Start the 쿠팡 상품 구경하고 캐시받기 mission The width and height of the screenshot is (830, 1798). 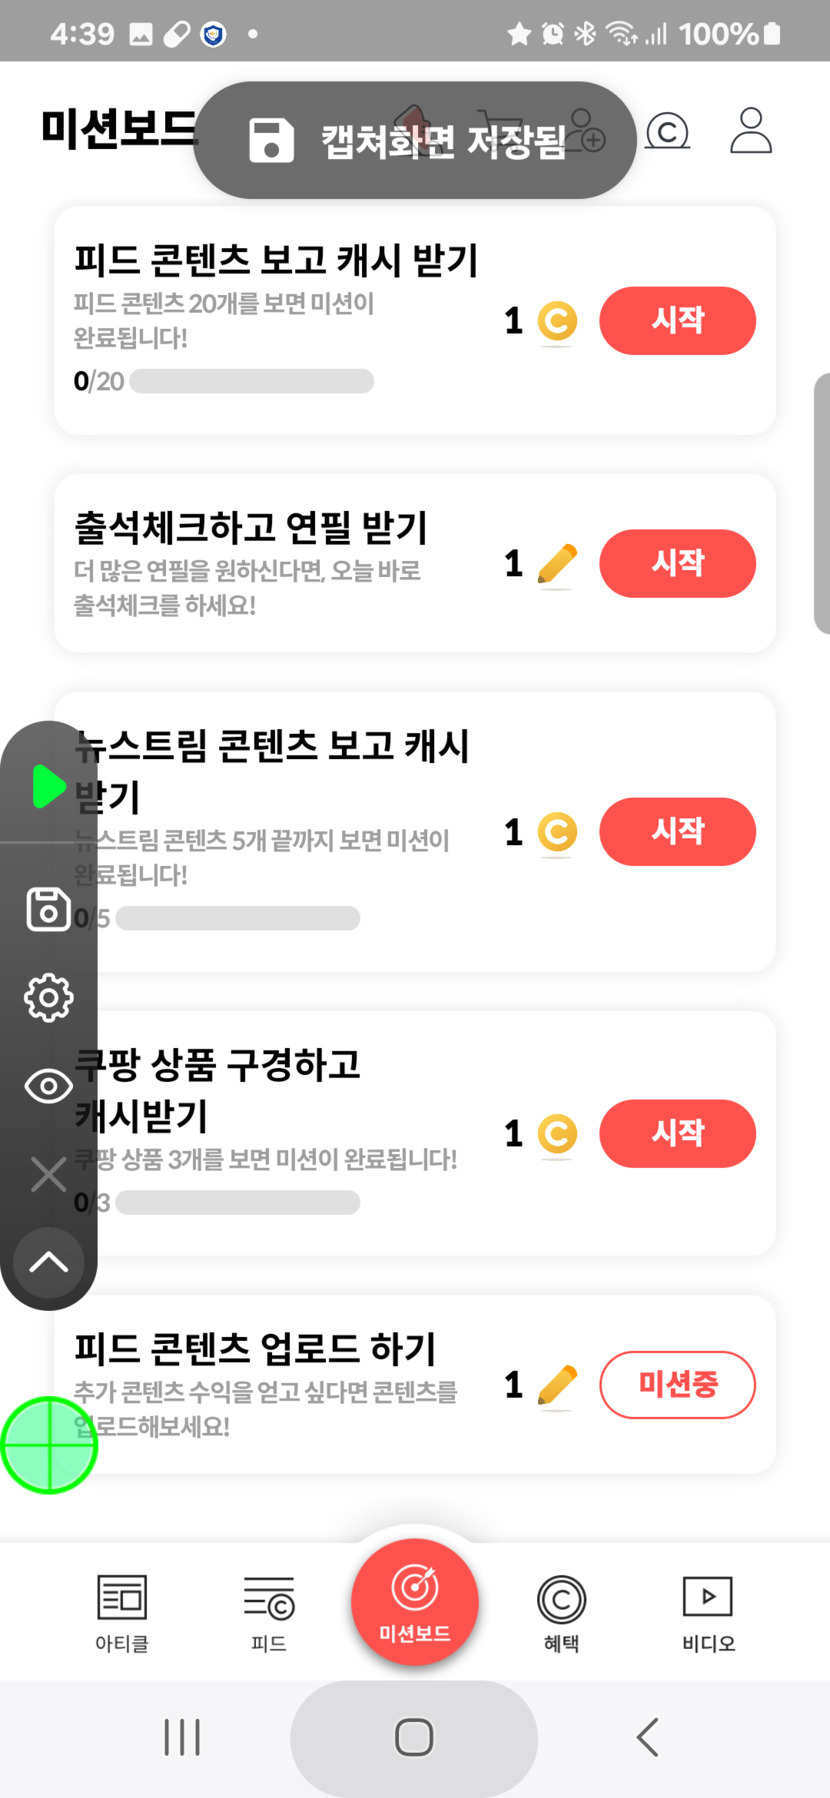[677, 1133]
